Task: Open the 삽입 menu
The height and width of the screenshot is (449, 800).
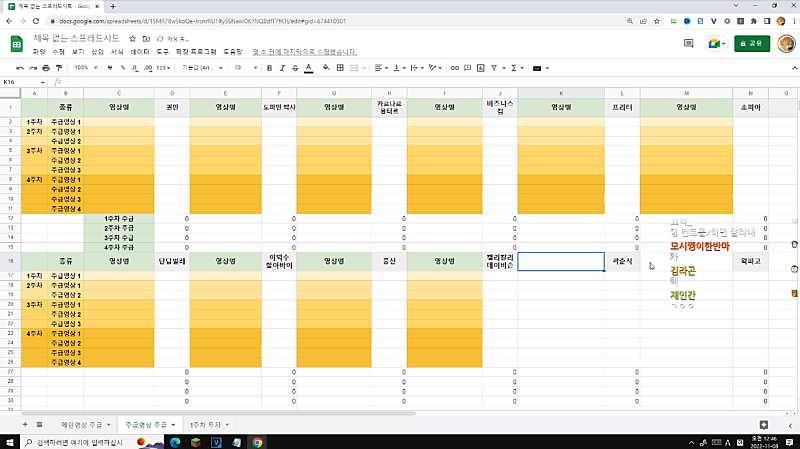Action: pos(97,52)
